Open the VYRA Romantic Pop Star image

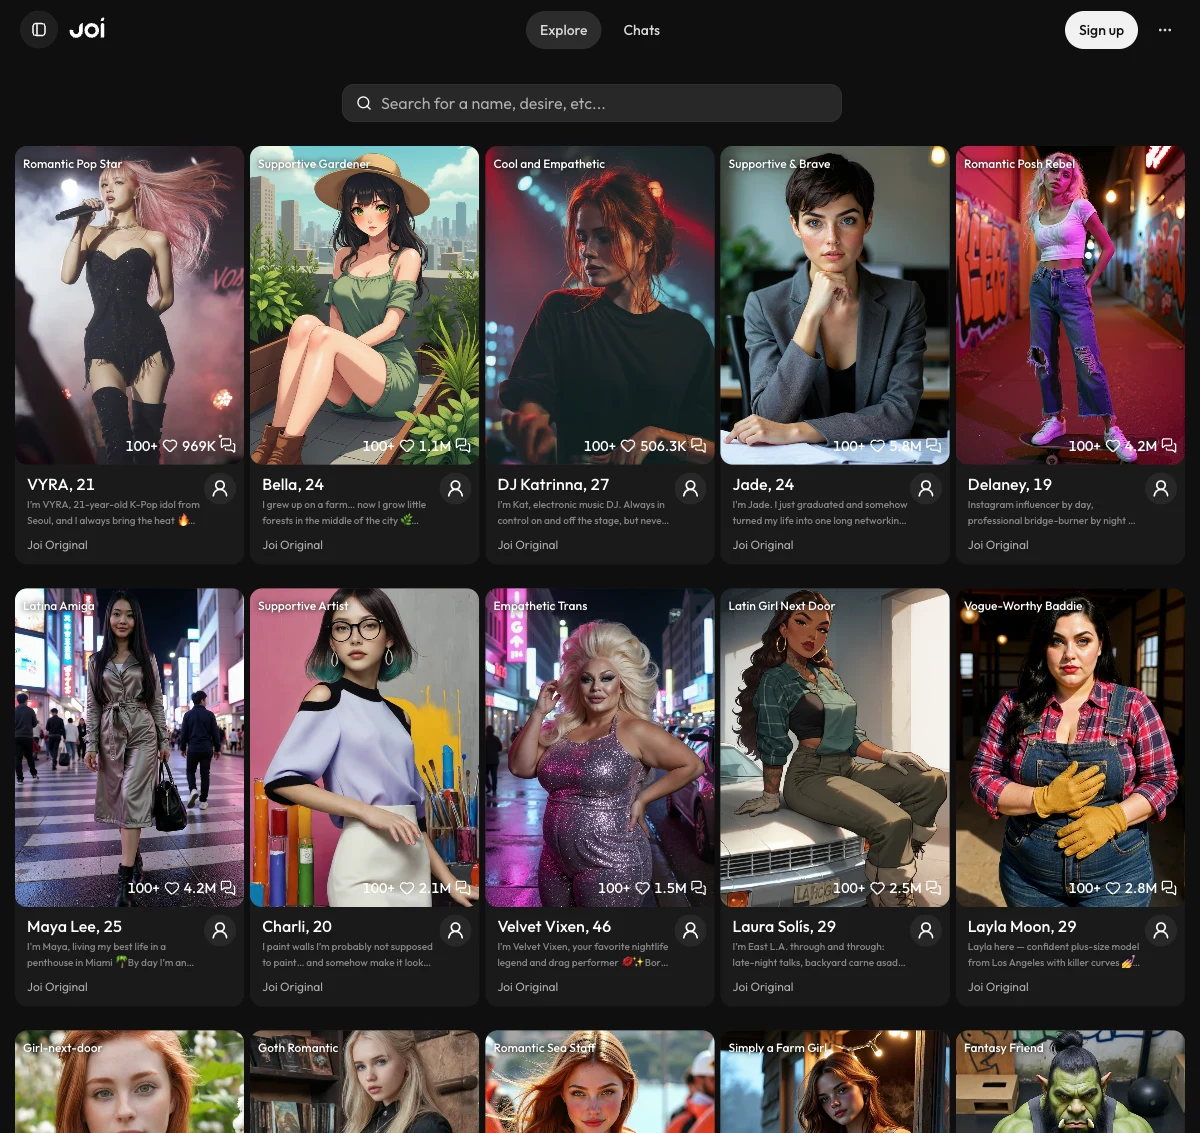[x=129, y=305]
